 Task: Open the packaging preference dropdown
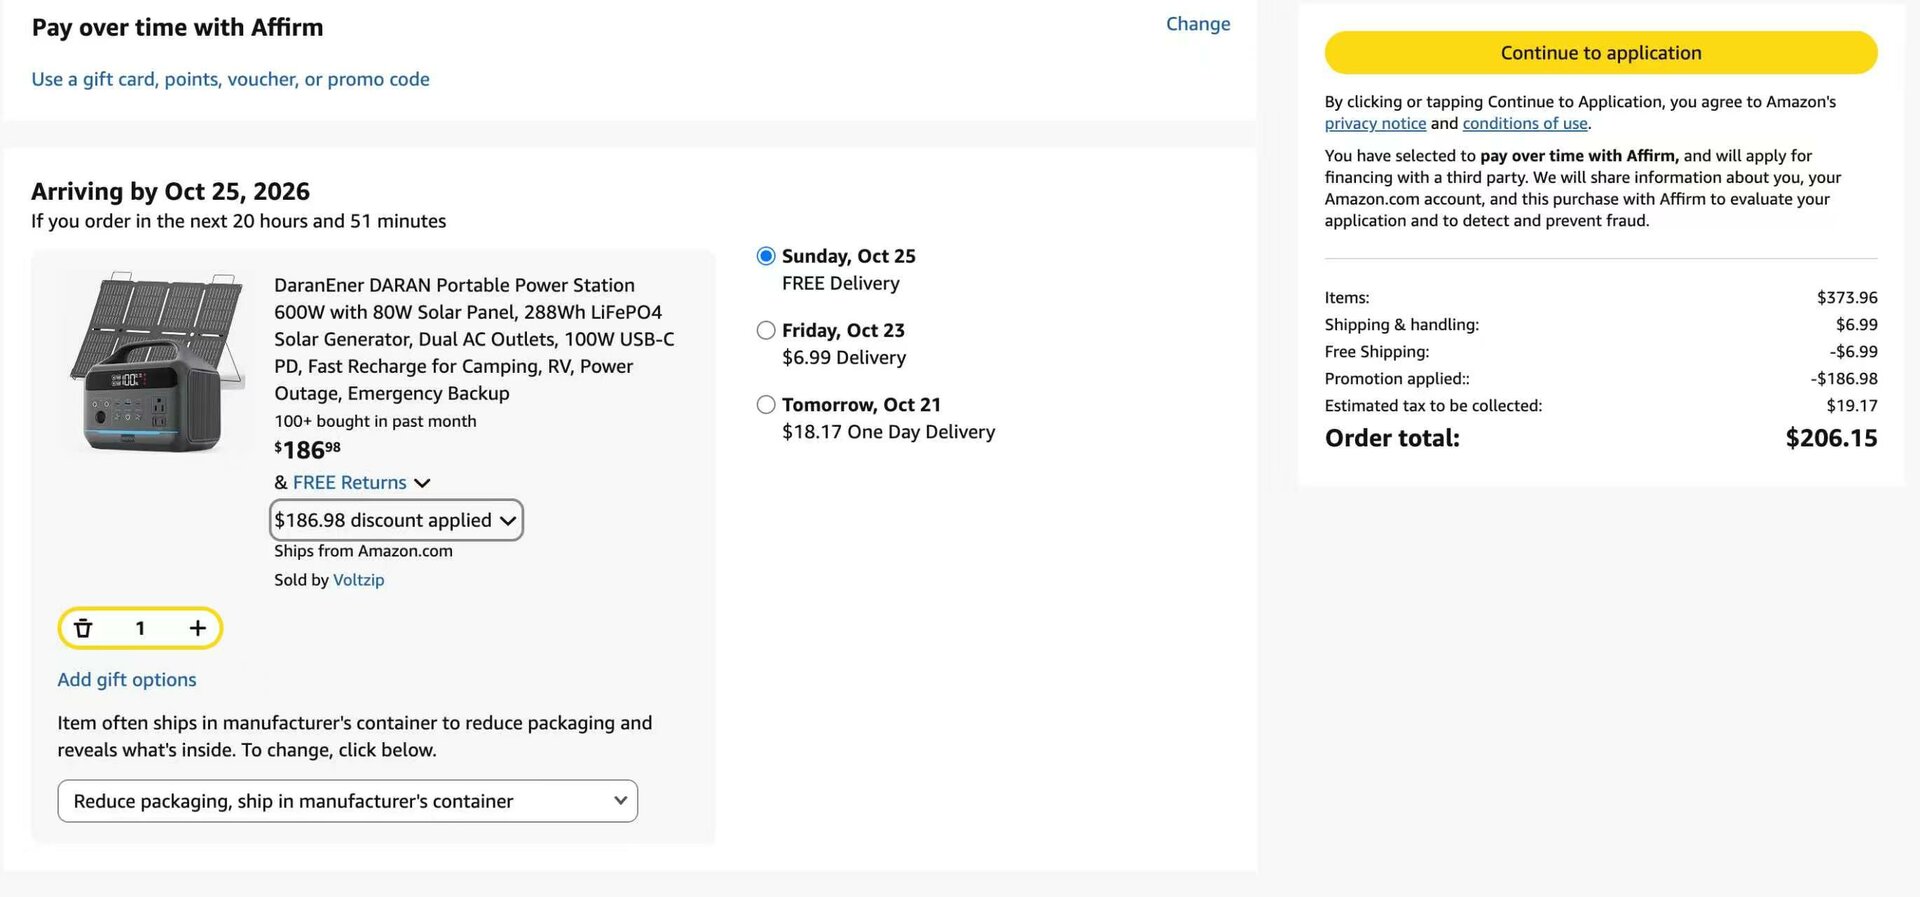tap(348, 801)
